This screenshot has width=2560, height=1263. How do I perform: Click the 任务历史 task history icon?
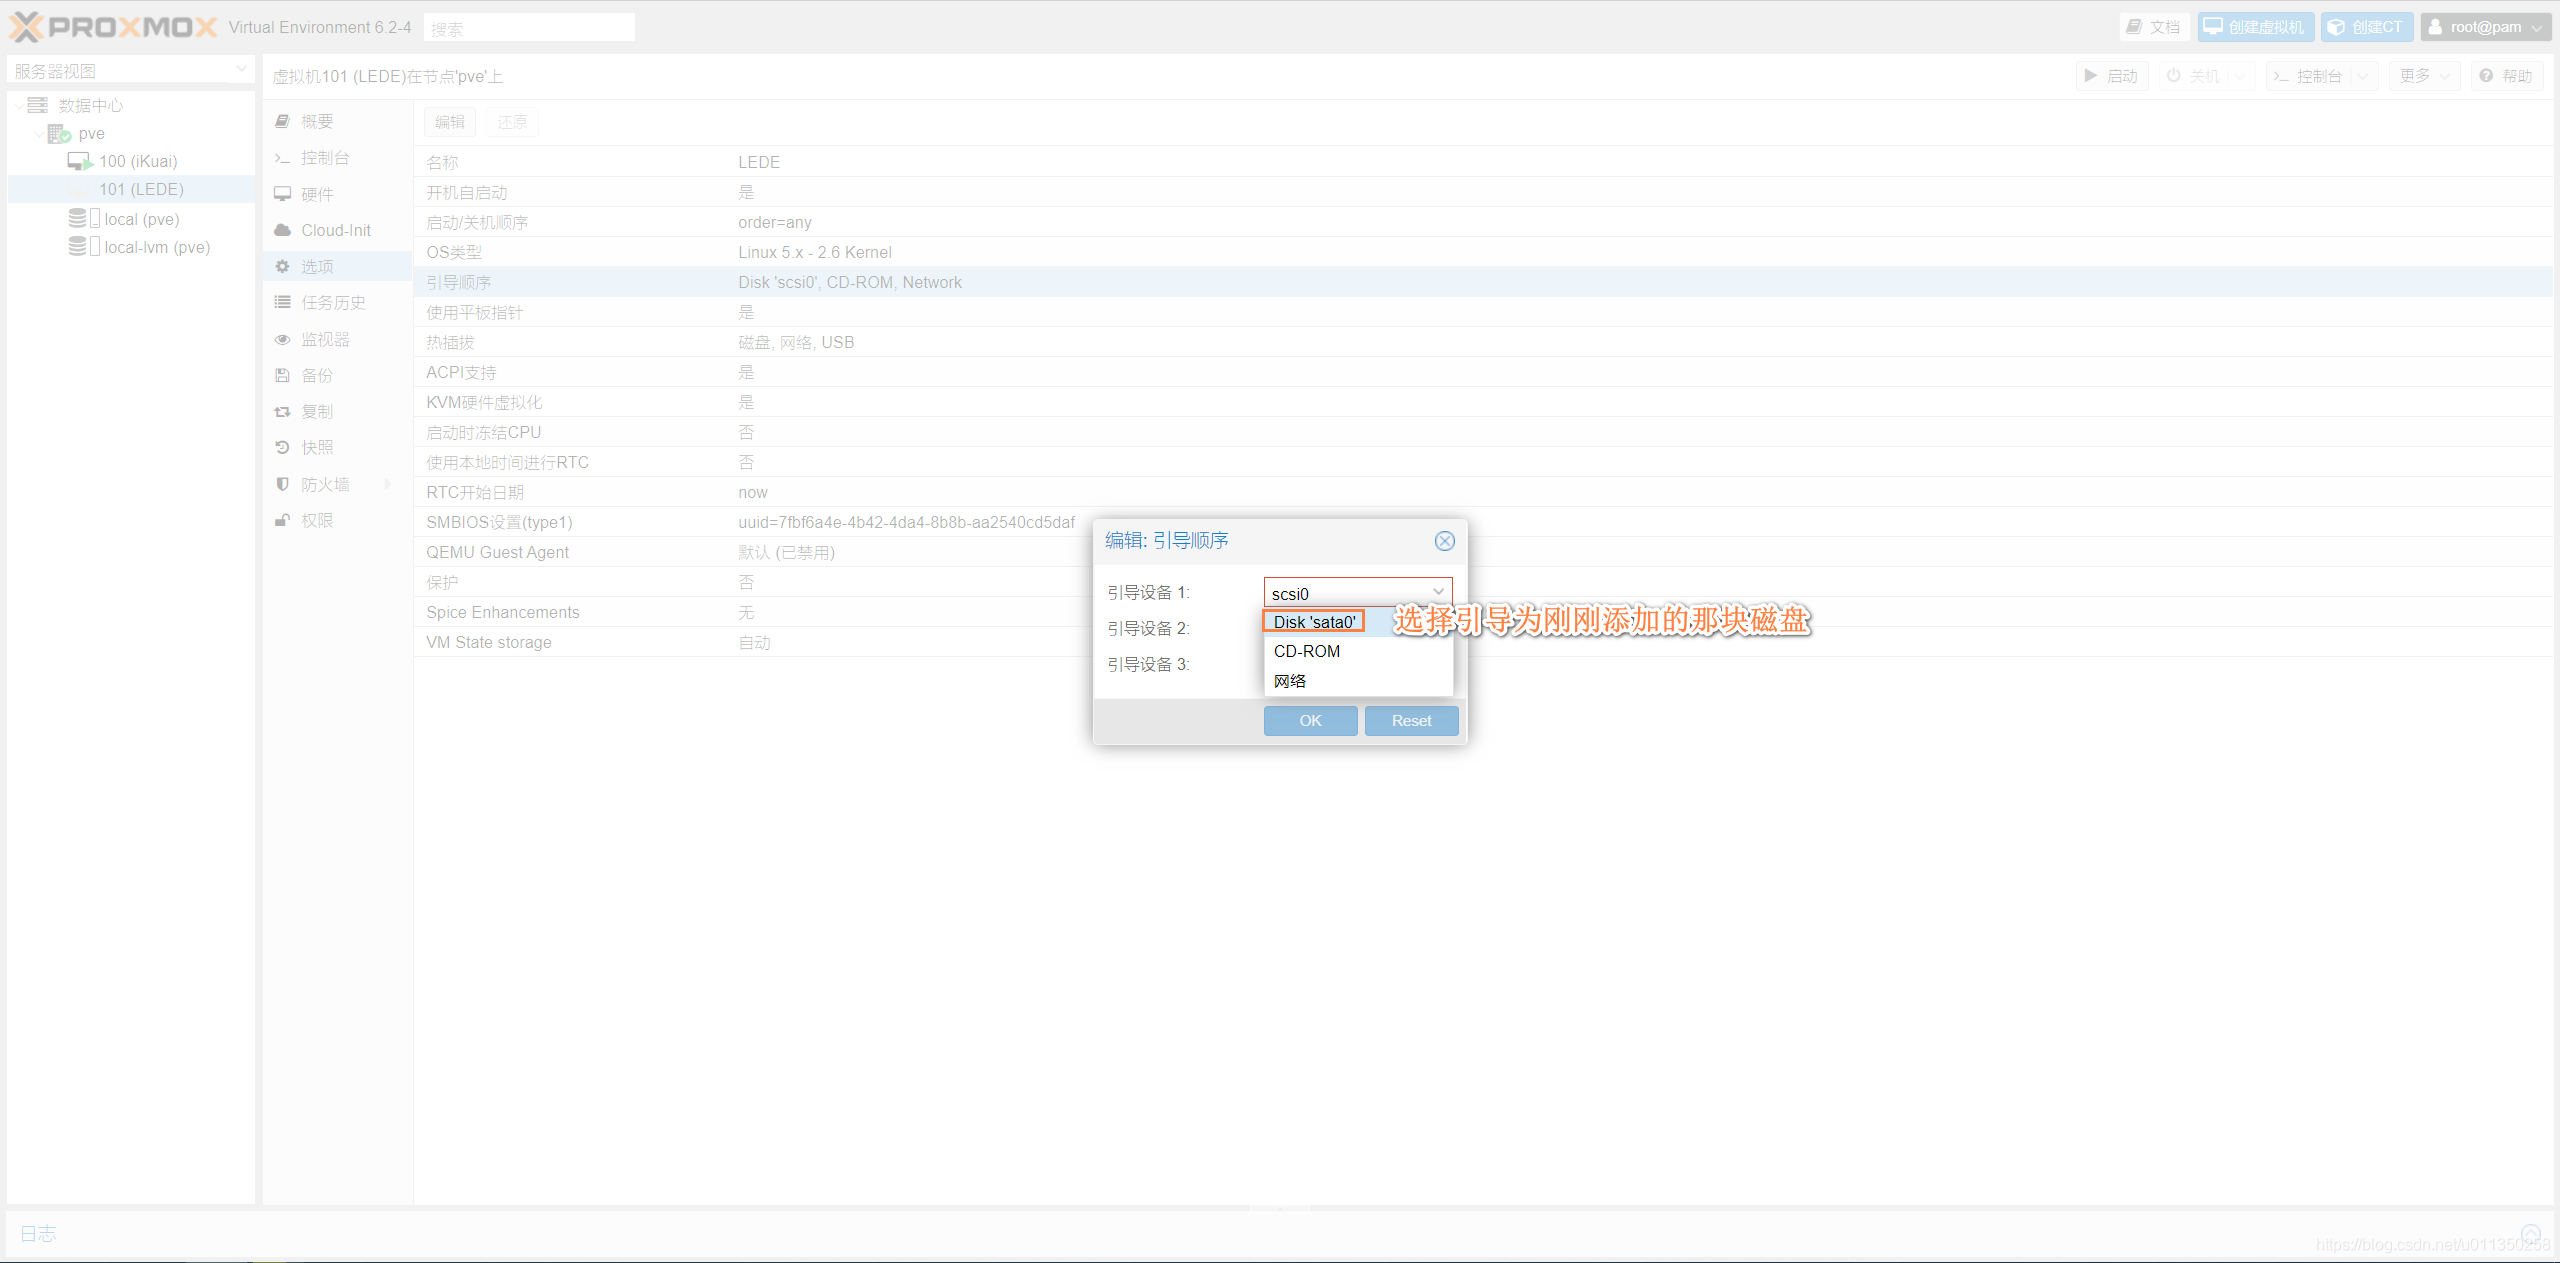[283, 302]
